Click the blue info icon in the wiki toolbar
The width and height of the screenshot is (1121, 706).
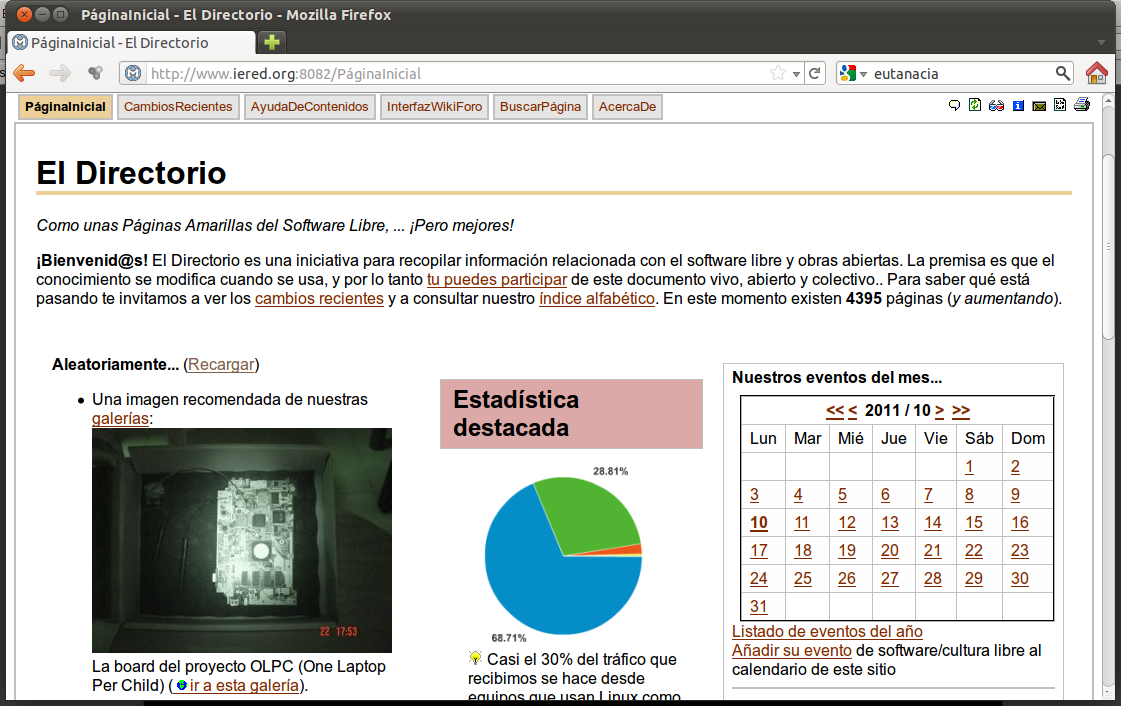point(1018,106)
